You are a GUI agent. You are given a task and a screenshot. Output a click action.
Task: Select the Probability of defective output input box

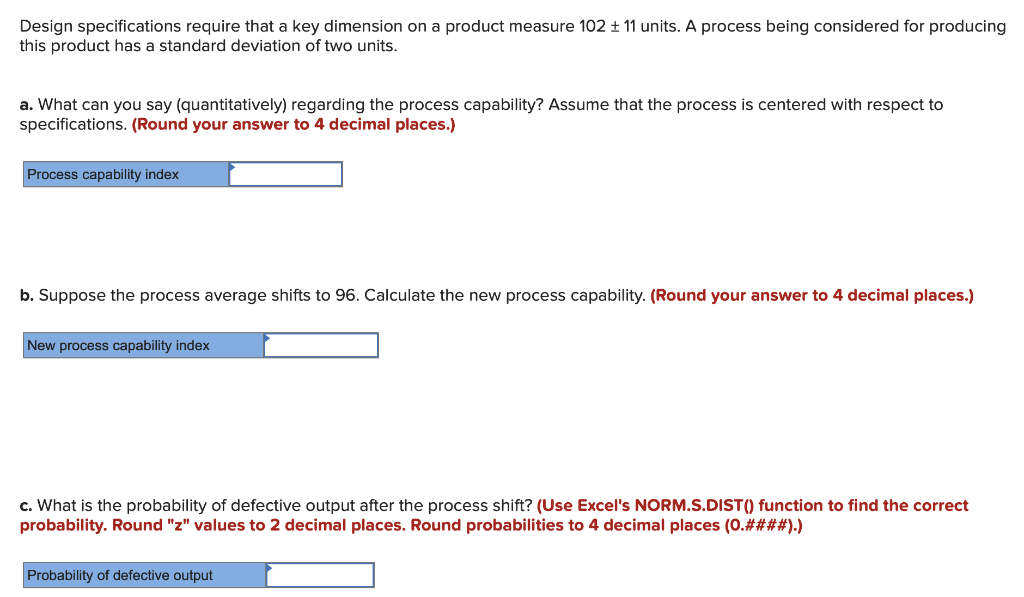(x=320, y=575)
